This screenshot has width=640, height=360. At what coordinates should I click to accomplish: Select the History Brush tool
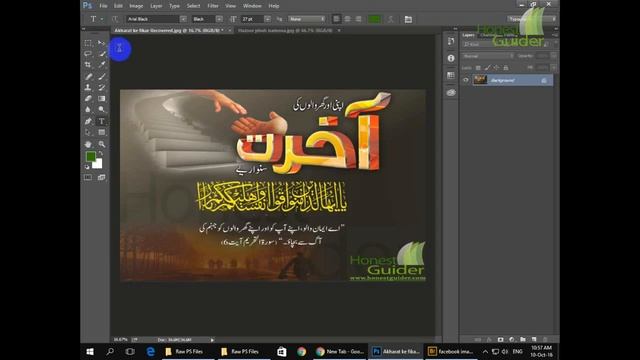102,87
